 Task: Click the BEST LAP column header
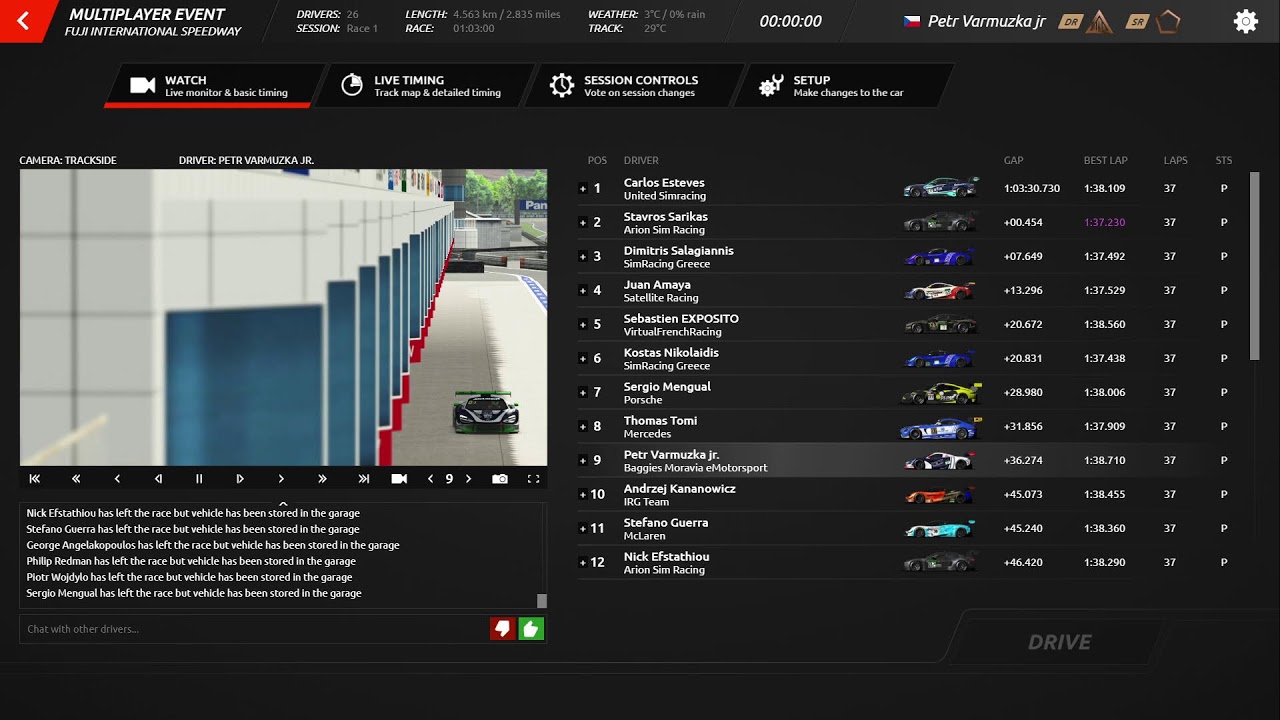coord(1105,160)
